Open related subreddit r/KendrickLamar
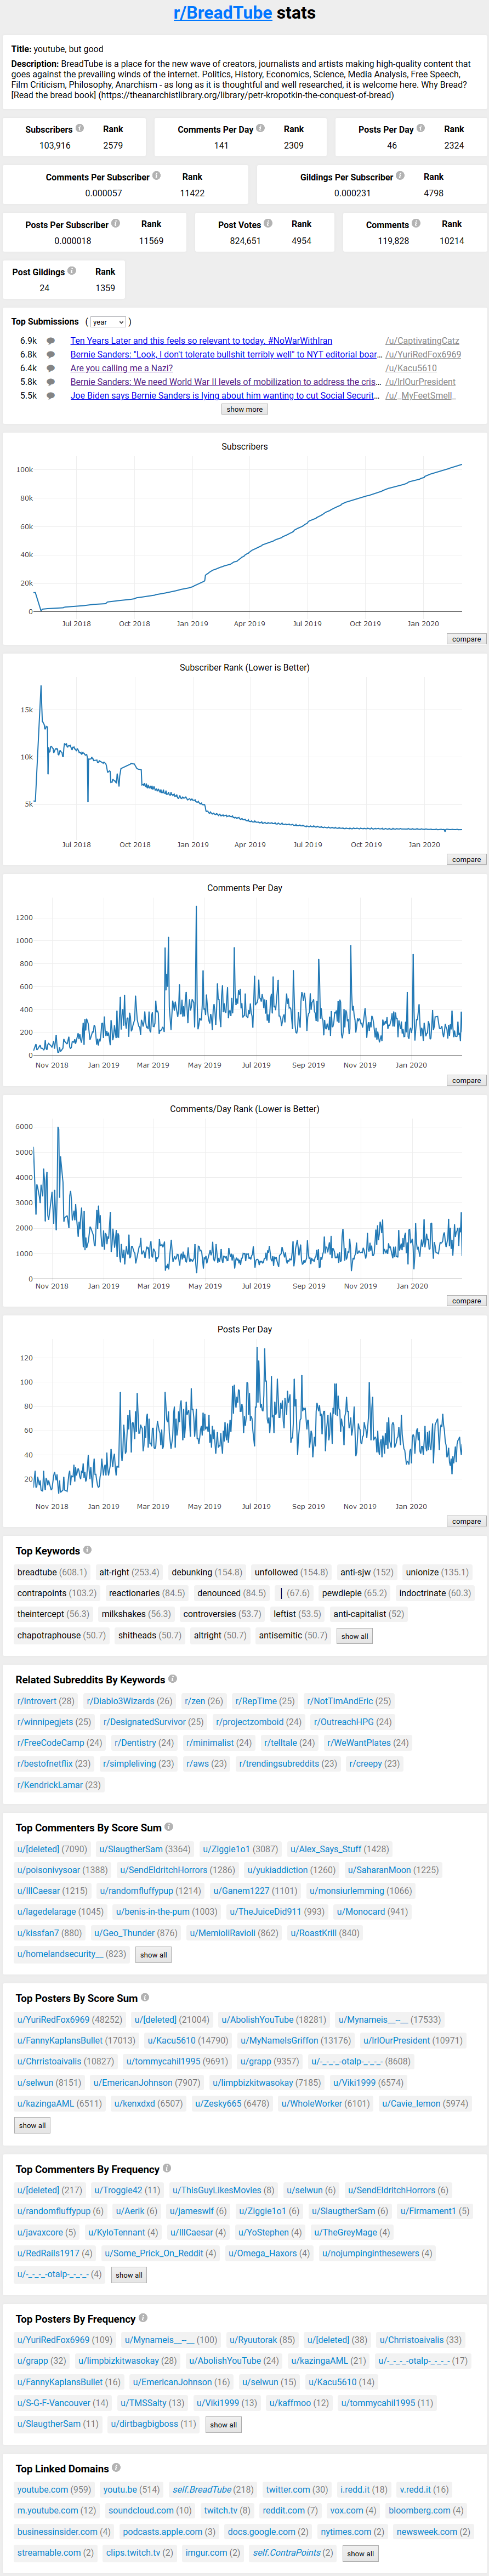Image resolution: width=489 pixels, height=2576 pixels. [50, 1784]
